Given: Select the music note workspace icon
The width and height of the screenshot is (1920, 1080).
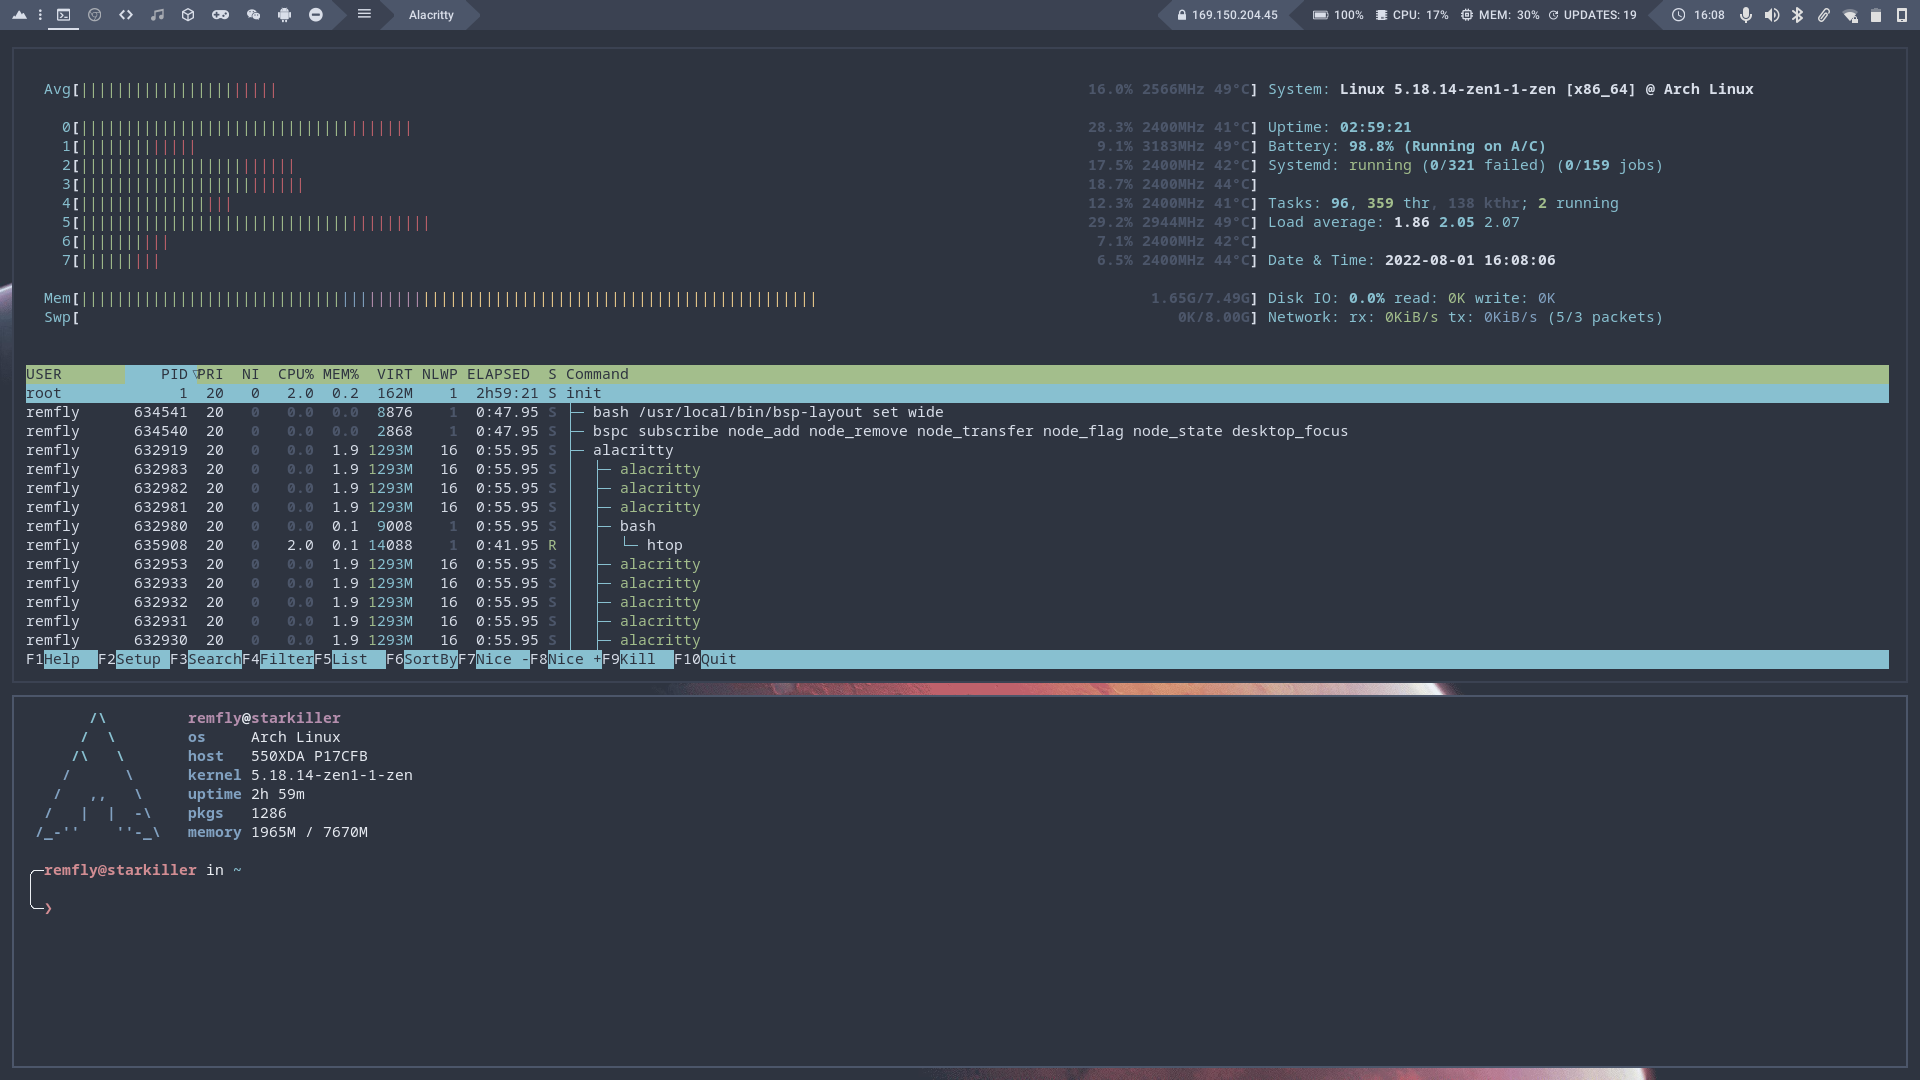Looking at the screenshot, I should tap(157, 15).
